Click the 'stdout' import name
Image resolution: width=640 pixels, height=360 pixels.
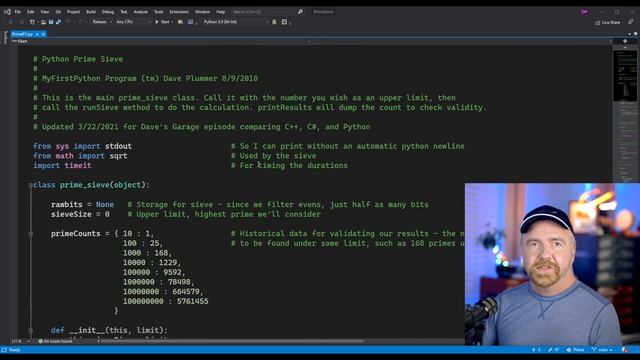coord(118,146)
